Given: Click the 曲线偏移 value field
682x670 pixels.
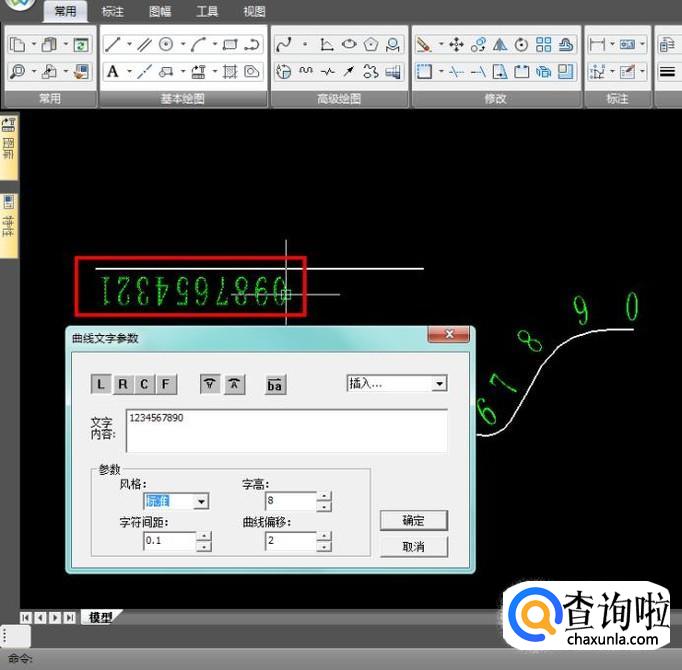Looking at the screenshot, I should [x=291, y=541].
